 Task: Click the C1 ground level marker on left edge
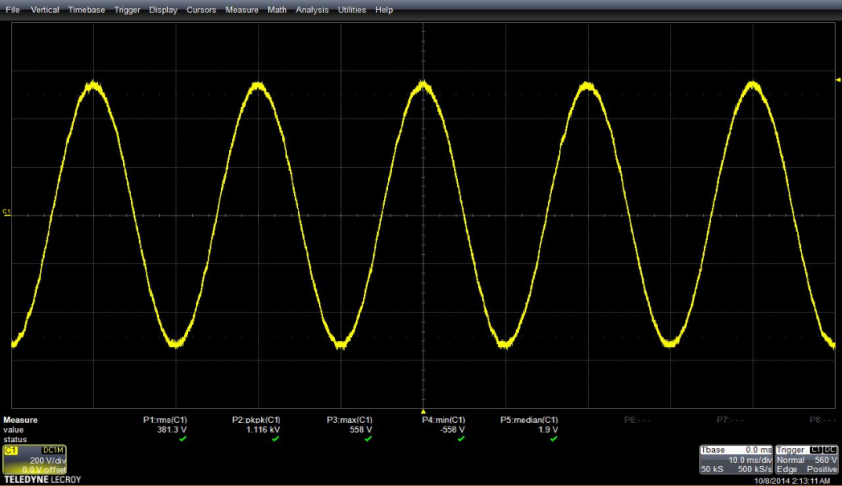pos(6,213)
